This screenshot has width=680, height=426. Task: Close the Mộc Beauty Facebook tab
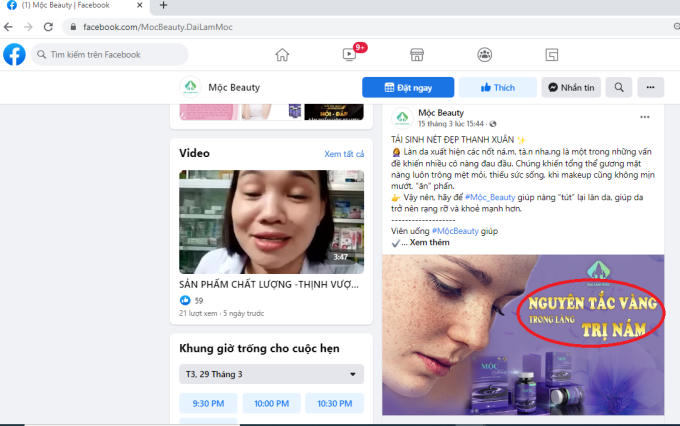(x=140, y=5)
